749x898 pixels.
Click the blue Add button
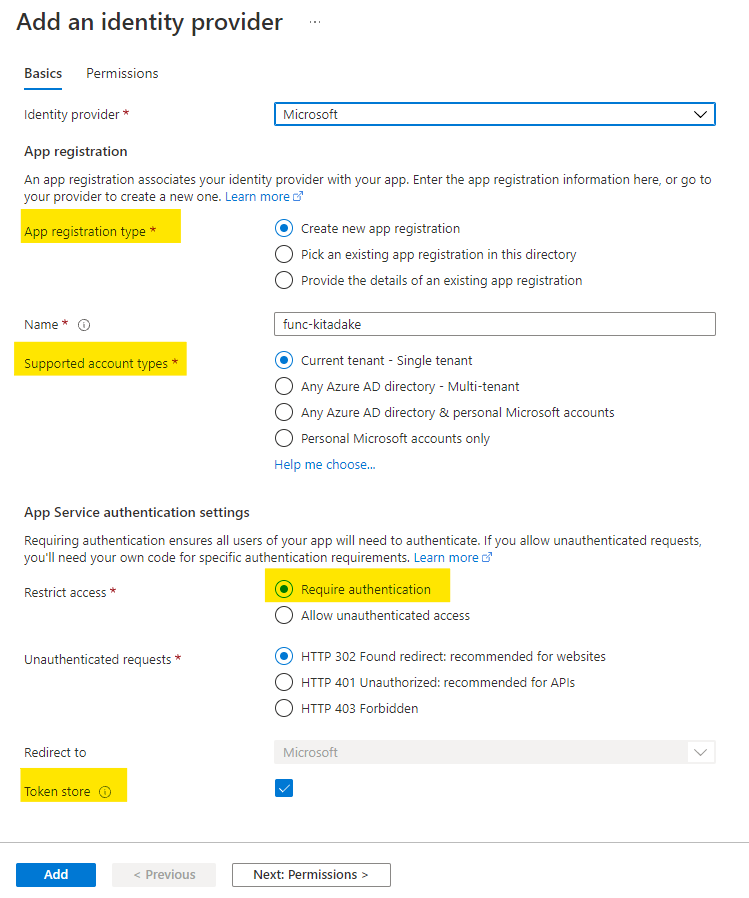click(x=56, y=875)
